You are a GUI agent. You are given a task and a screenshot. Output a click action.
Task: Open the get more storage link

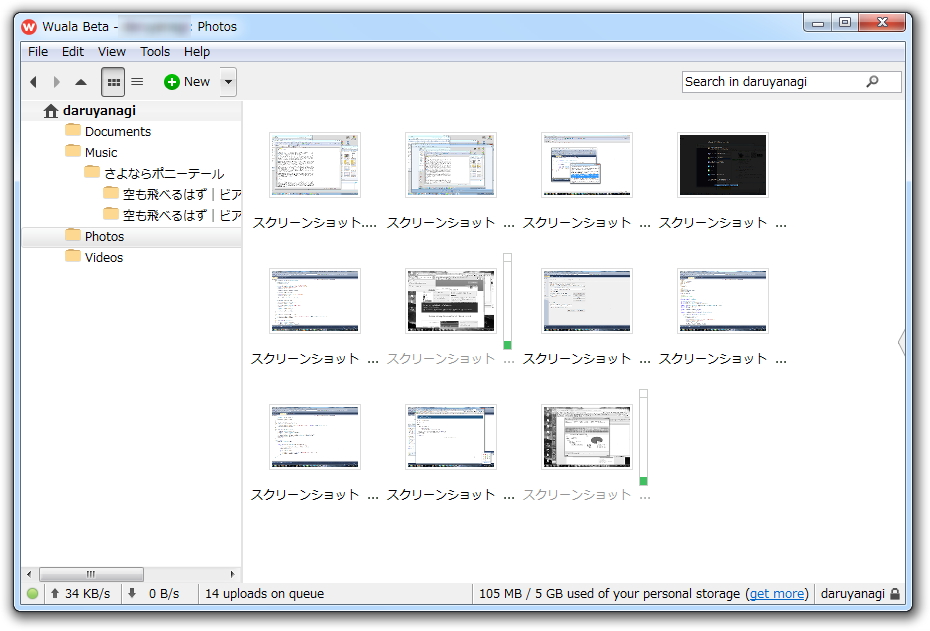tap(777, 593)
